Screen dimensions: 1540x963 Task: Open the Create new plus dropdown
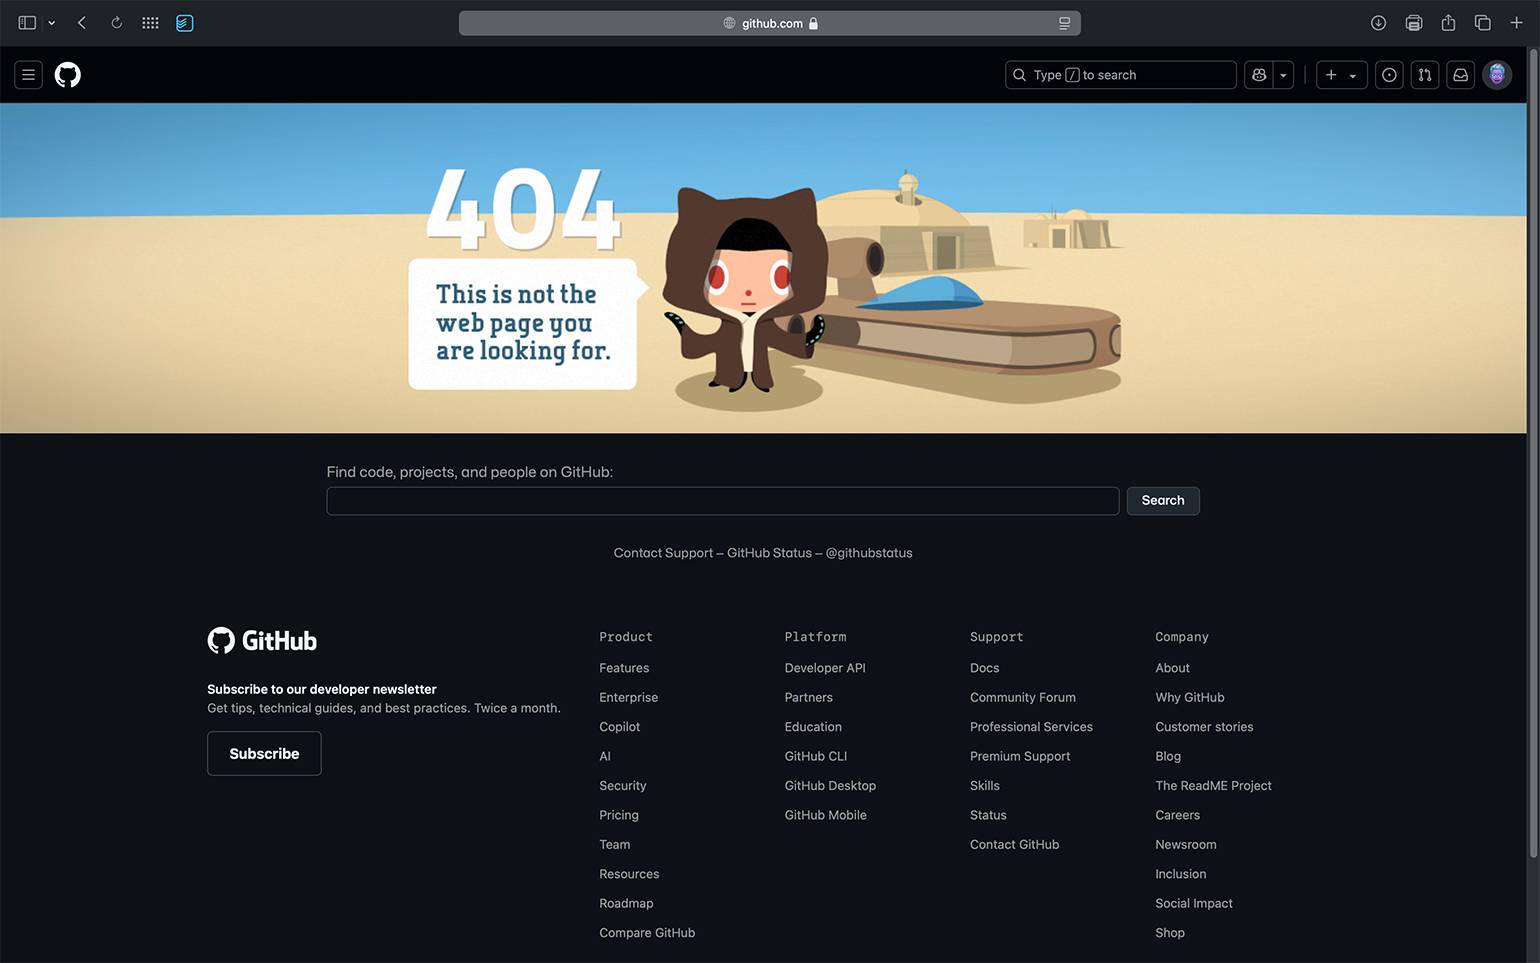1341,75
